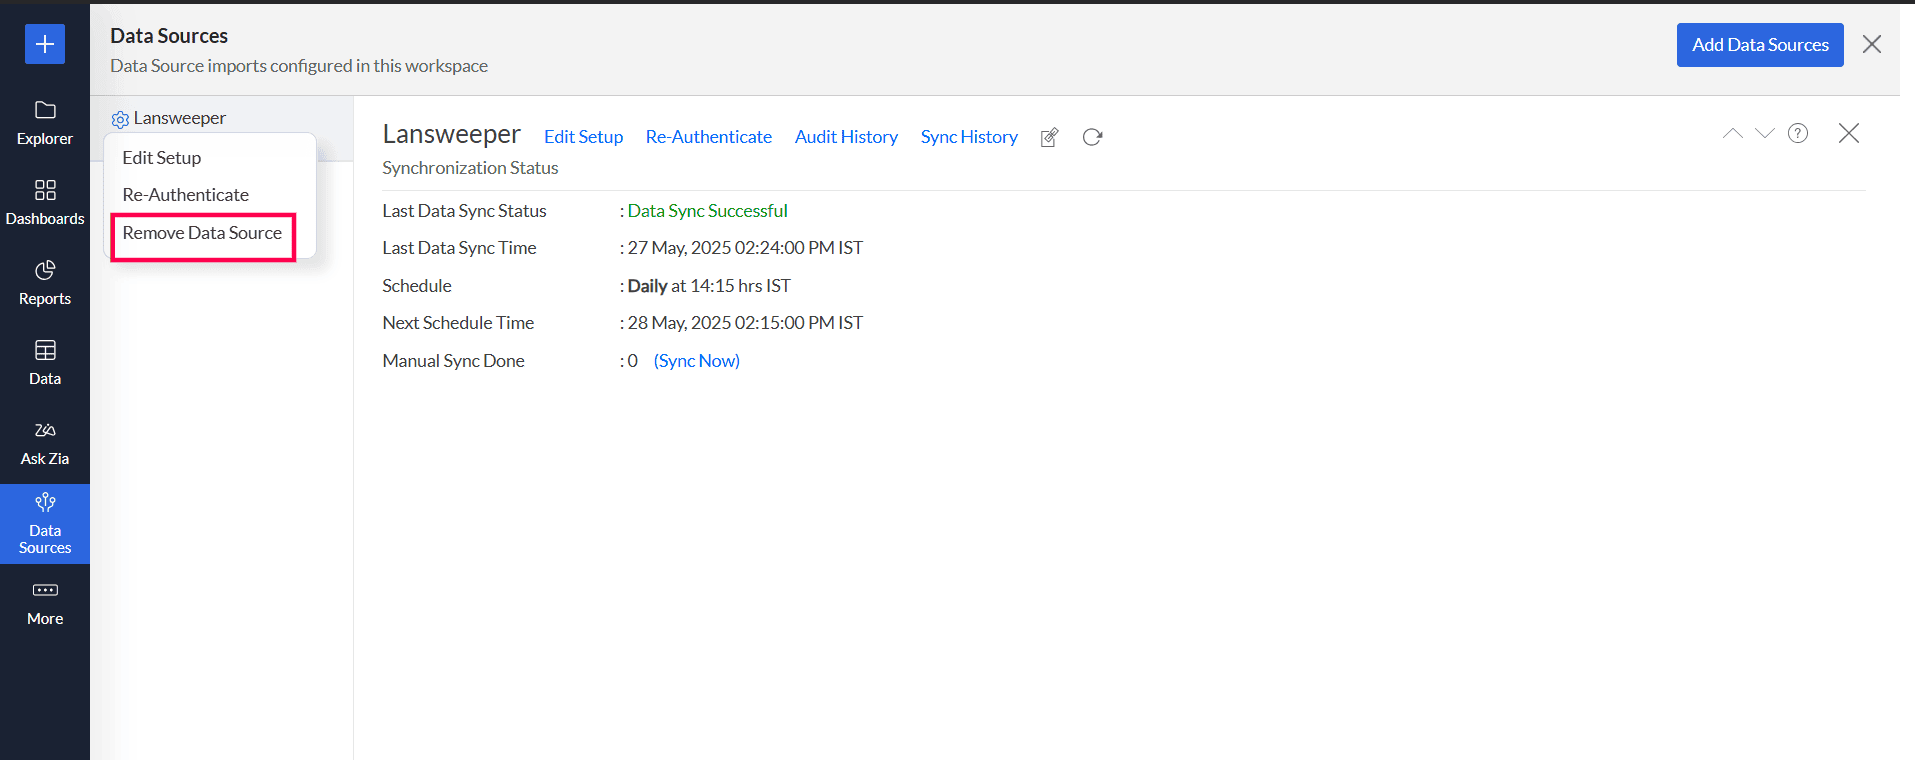This screenshot has width=1915, height=760.
Task: Open Audit History link
Action: tap(846, 137)
